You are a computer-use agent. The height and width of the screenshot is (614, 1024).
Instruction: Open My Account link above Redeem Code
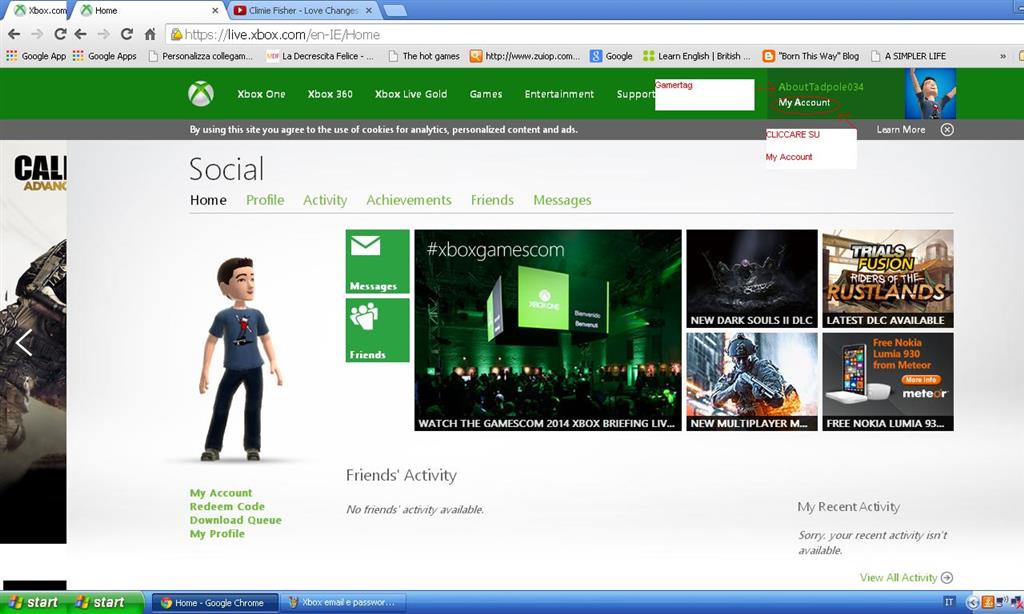click(x=221, y=493)
